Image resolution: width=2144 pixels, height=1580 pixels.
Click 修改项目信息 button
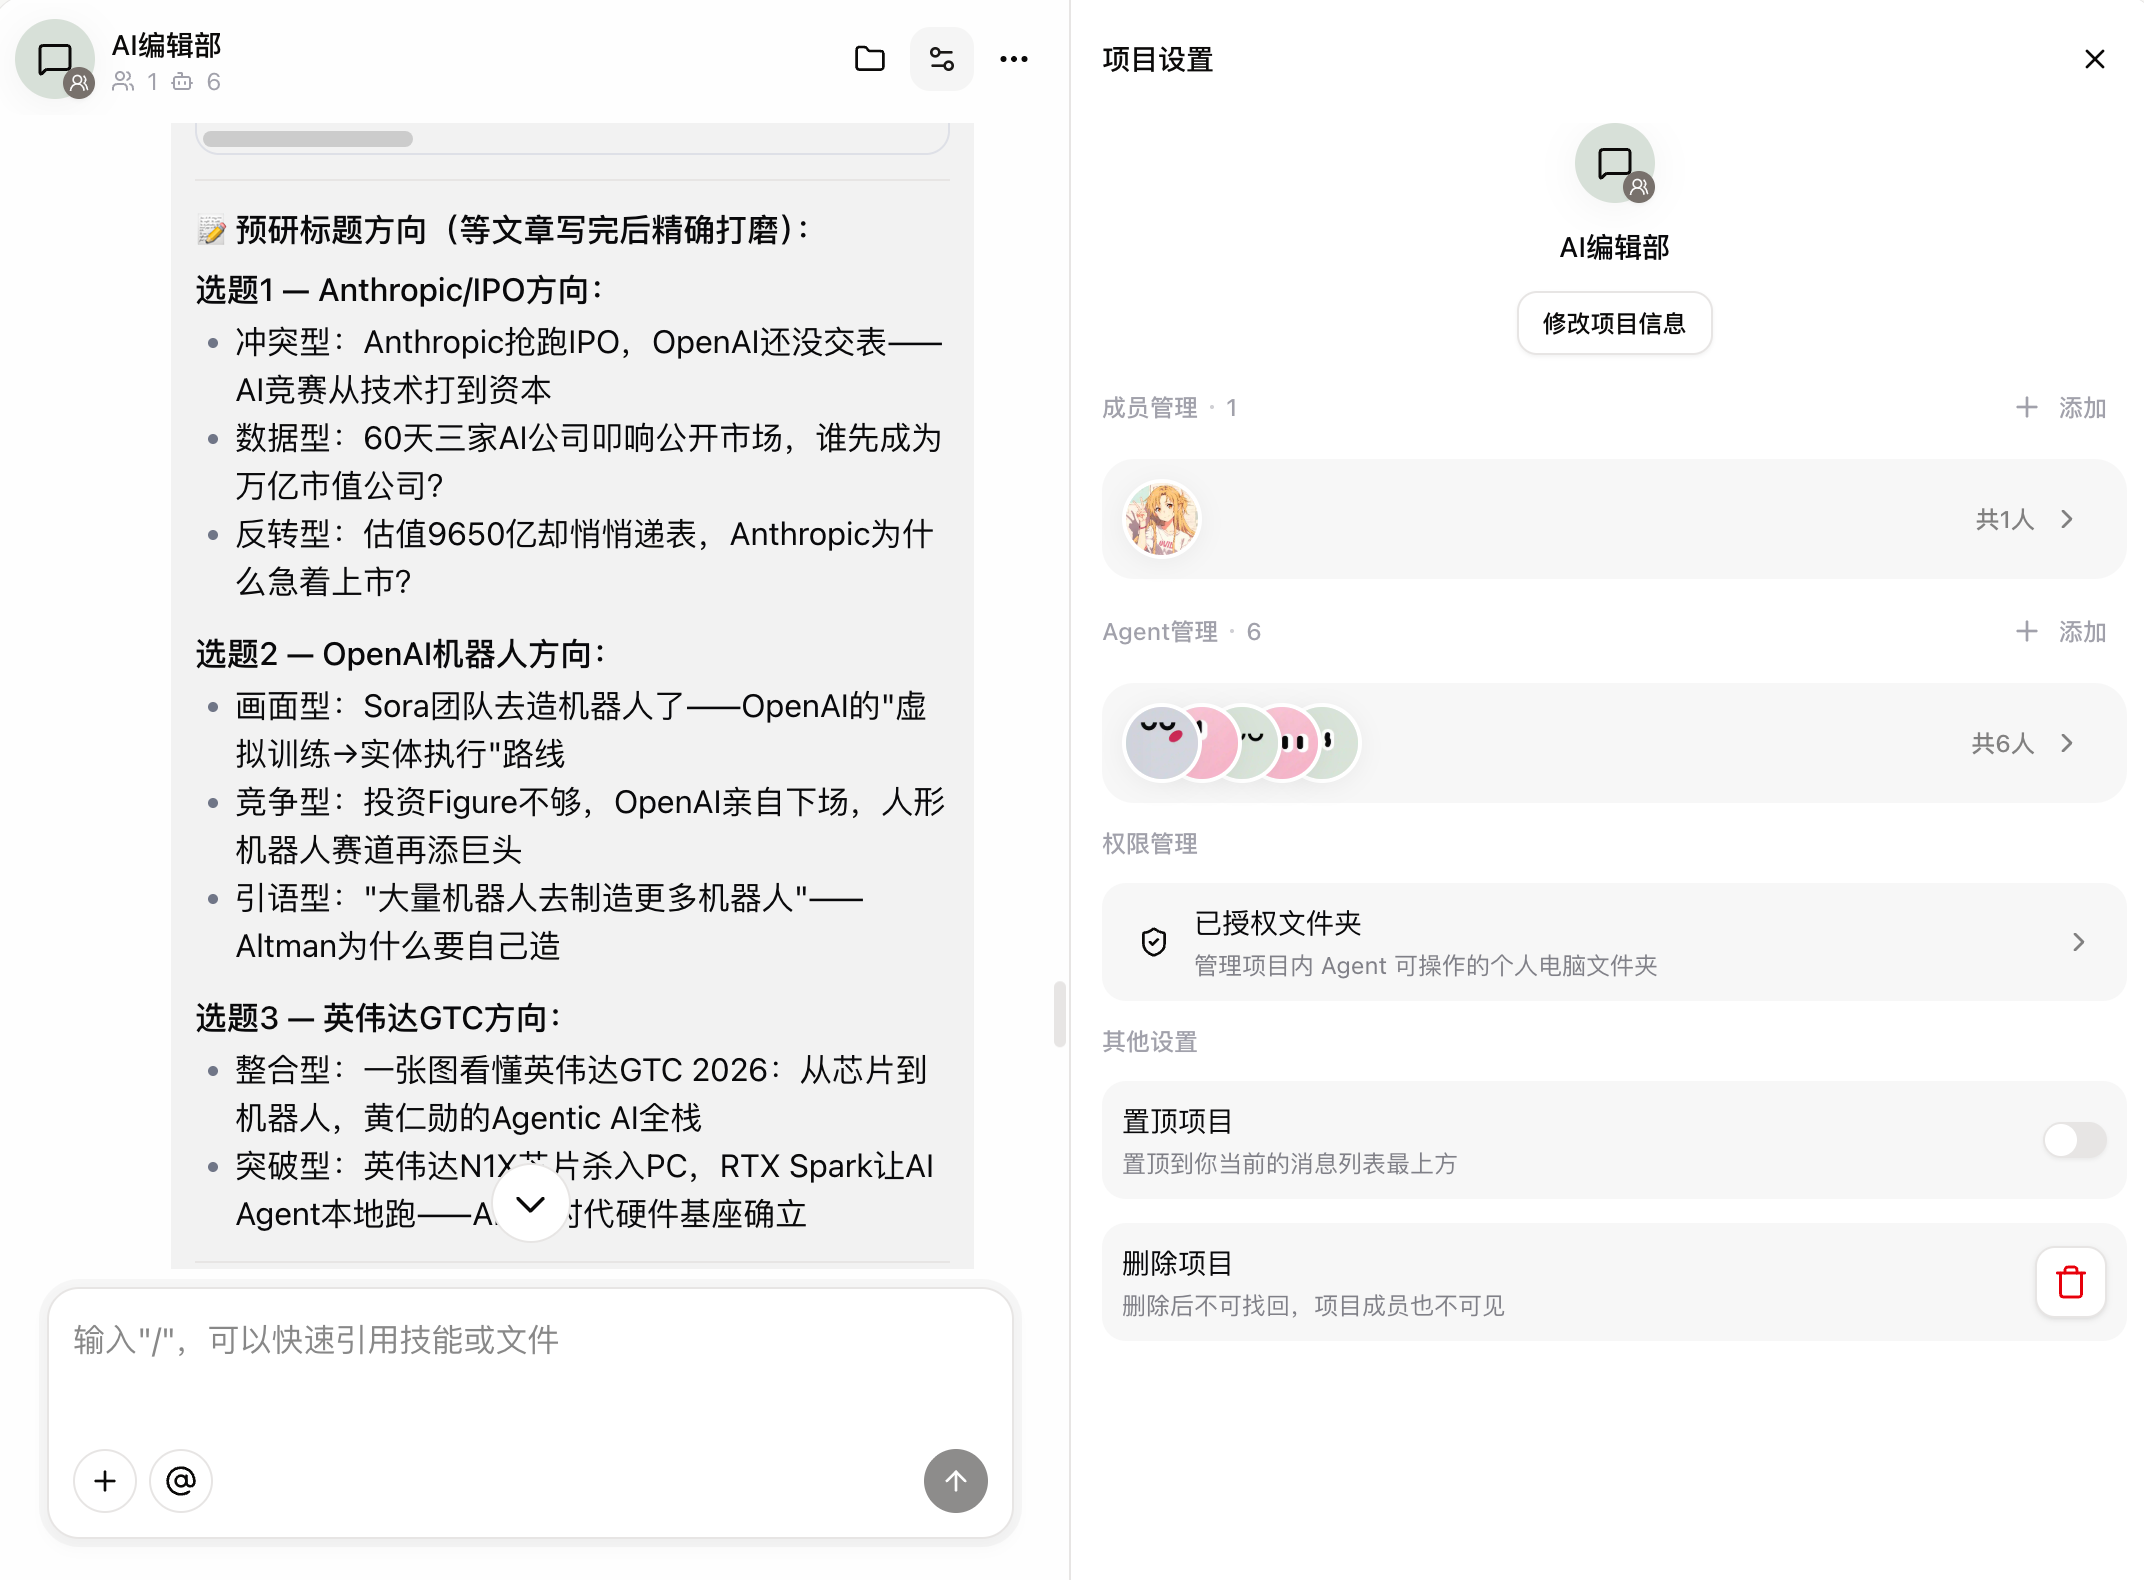click(1614, 323)
